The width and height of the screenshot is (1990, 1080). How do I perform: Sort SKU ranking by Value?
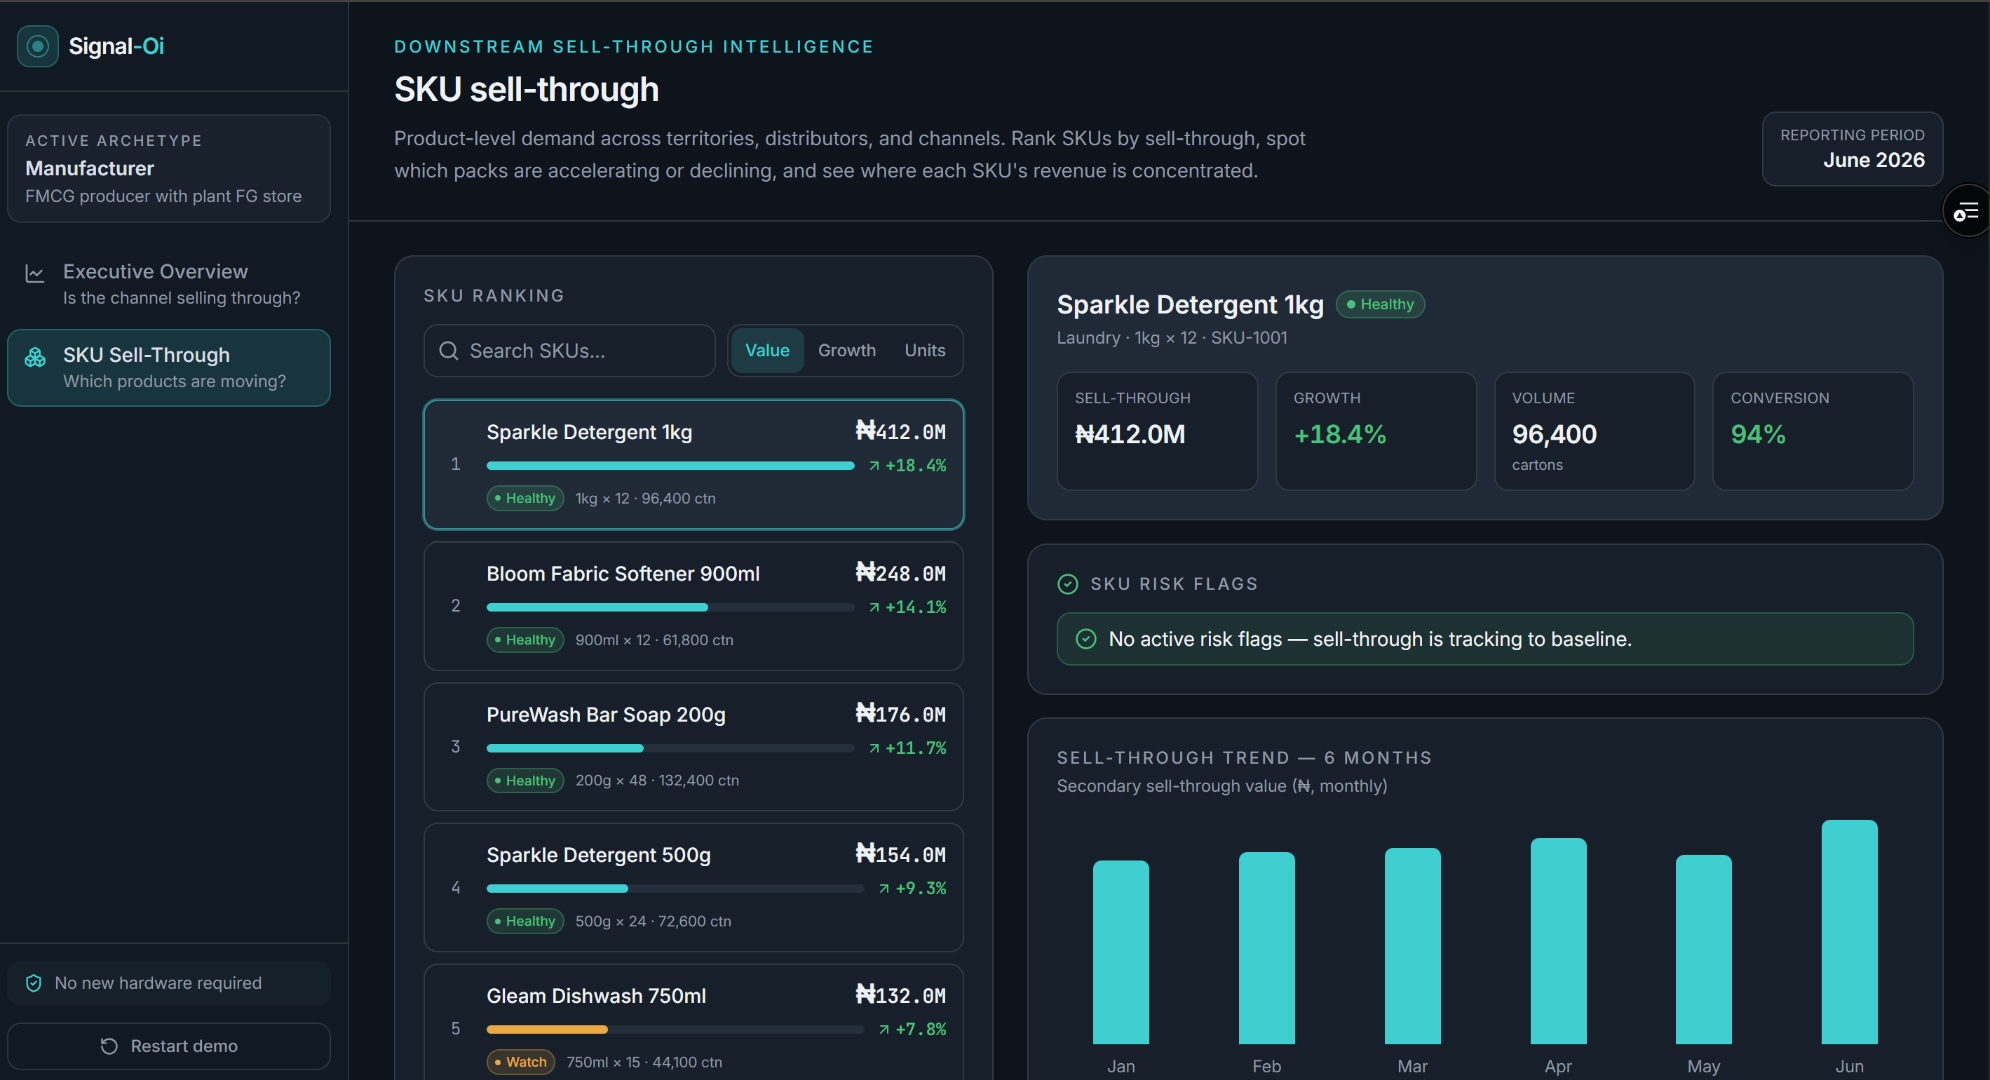click(767, 351)
